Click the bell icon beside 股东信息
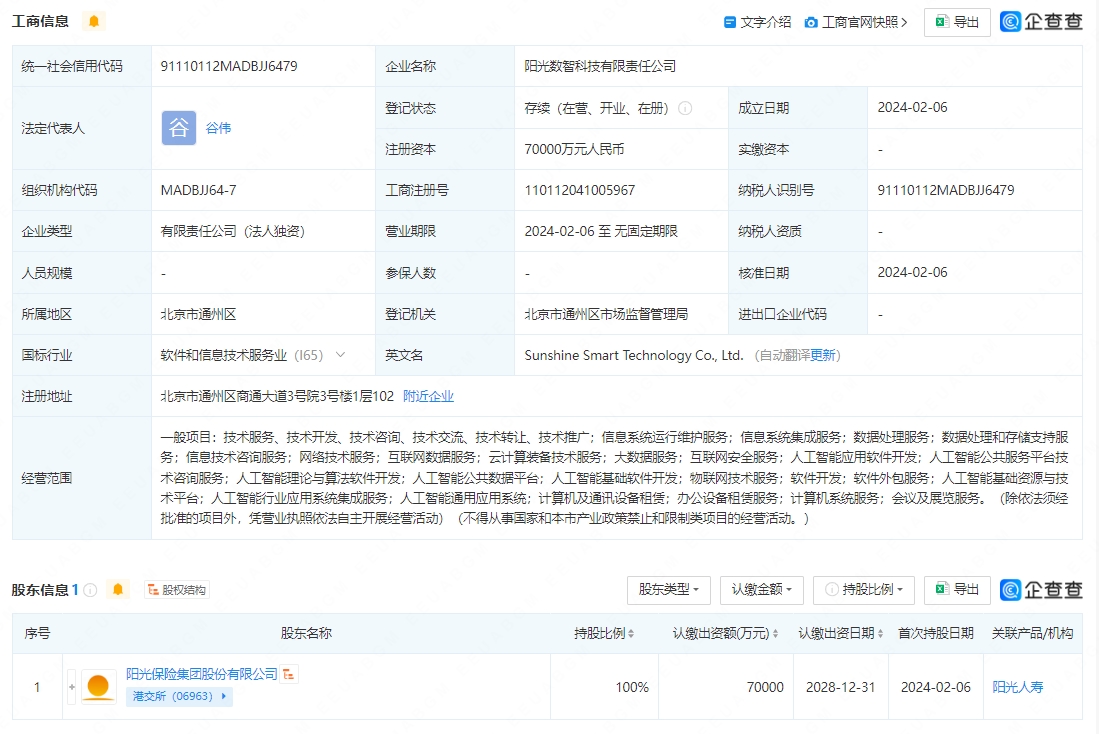 coord(116,589)
